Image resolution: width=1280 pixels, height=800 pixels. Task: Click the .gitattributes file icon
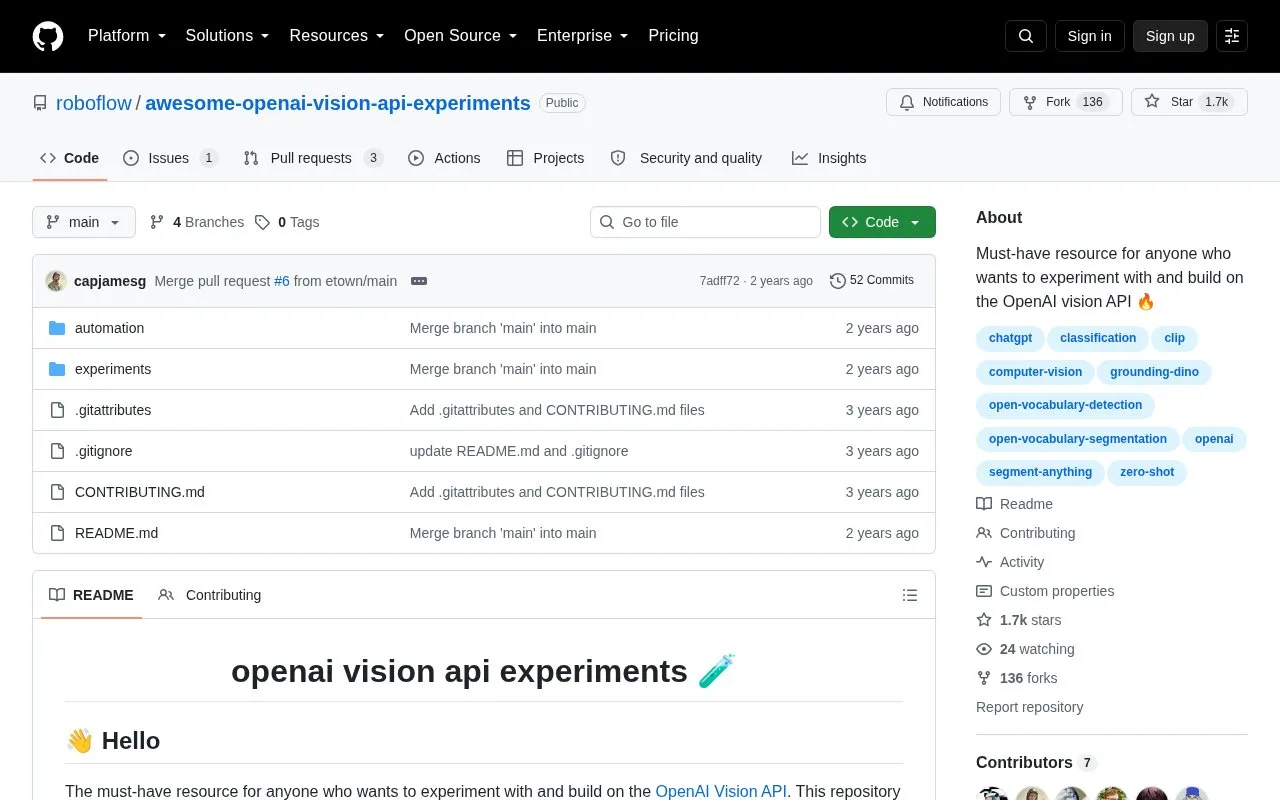coord(57,410)
